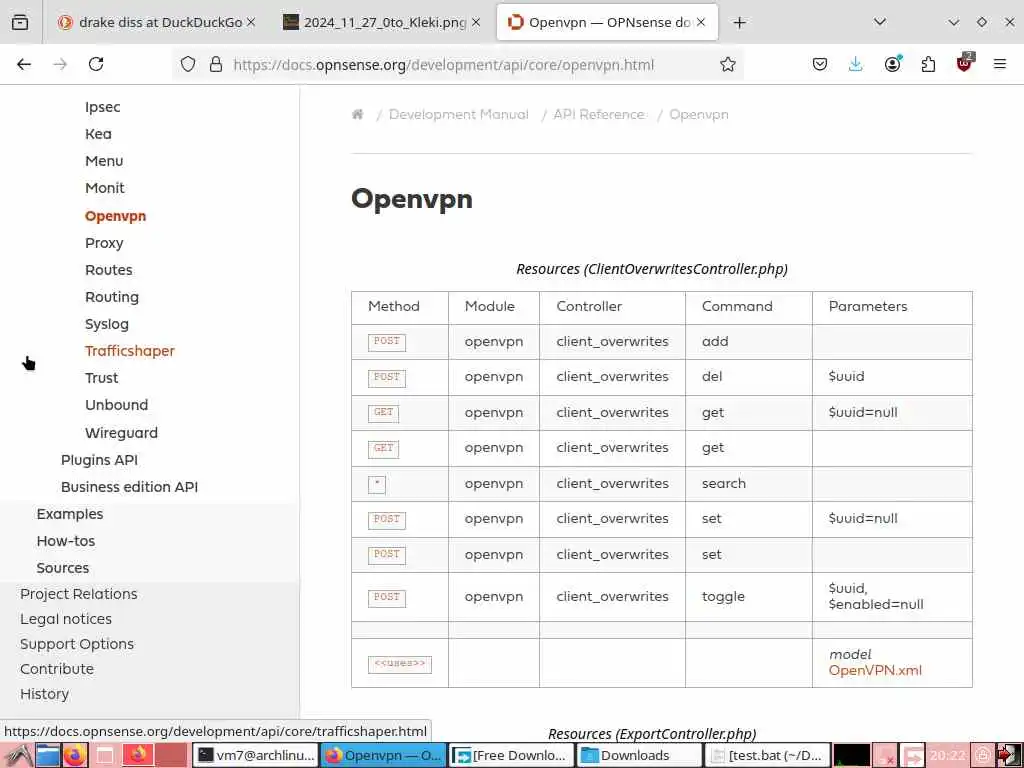1024x768 pixels.
Task: Click the taskbar clock showing 20:22
Action: point(948,756)
